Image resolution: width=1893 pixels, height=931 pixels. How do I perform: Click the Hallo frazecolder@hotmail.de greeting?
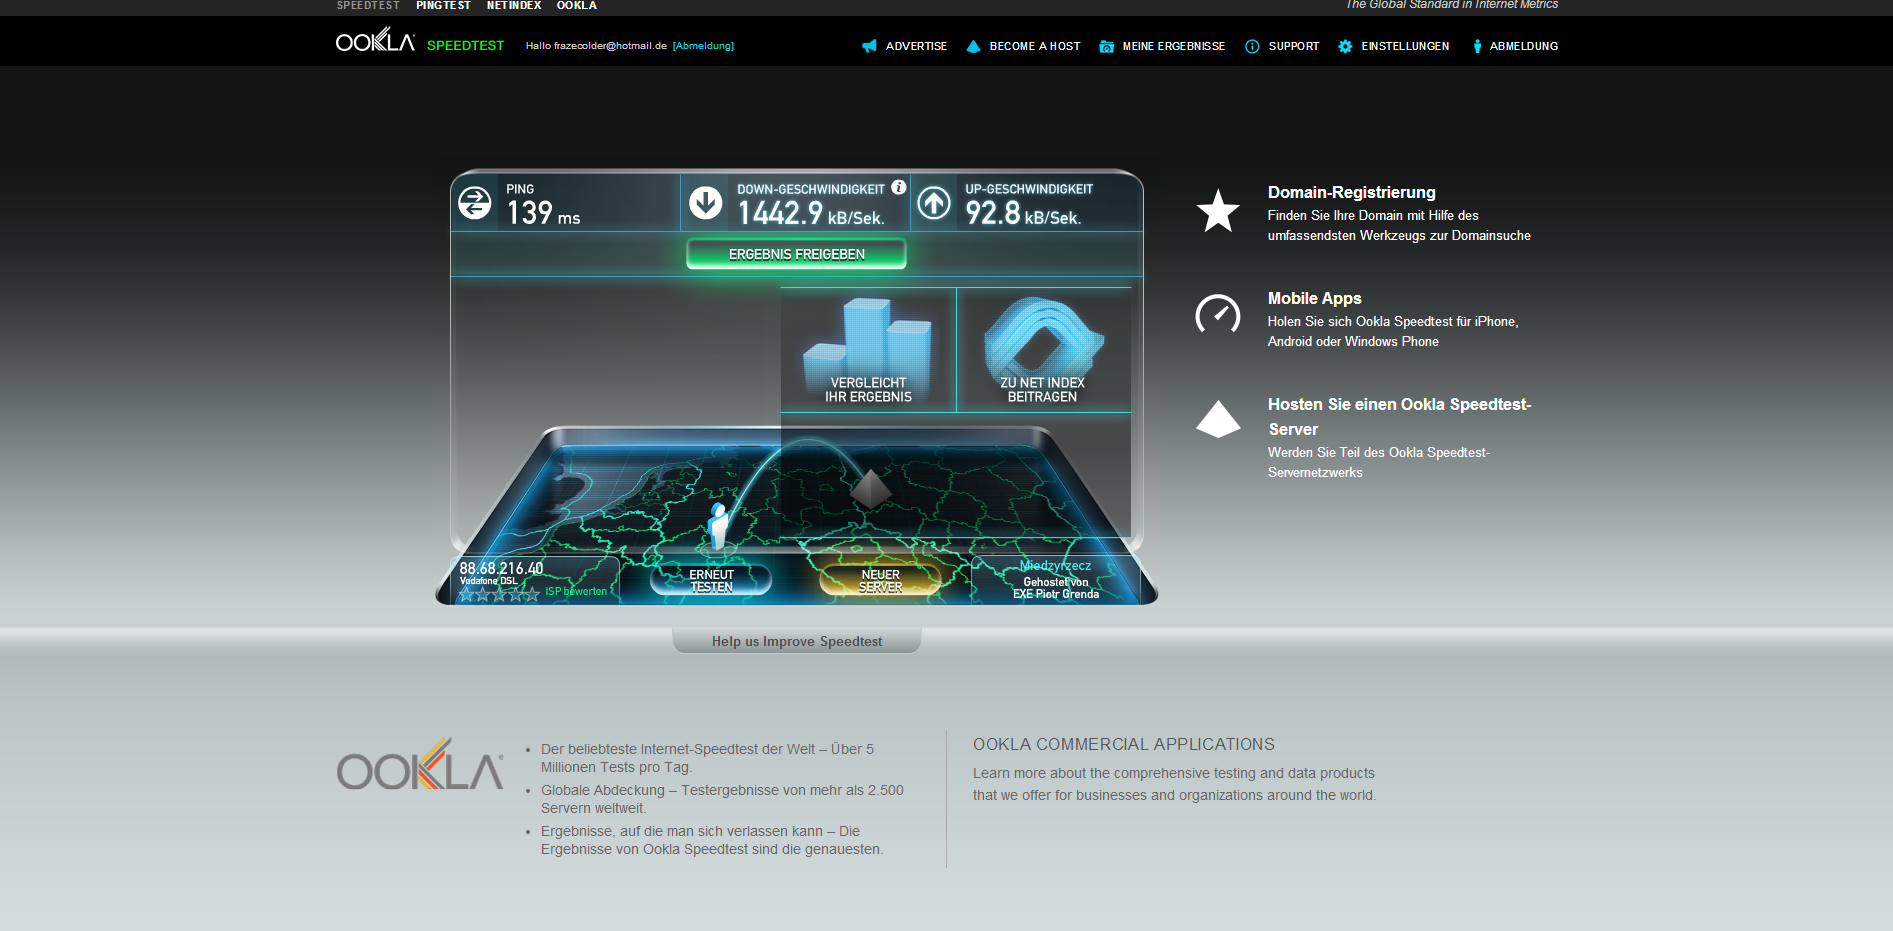(x=596, y=46)
